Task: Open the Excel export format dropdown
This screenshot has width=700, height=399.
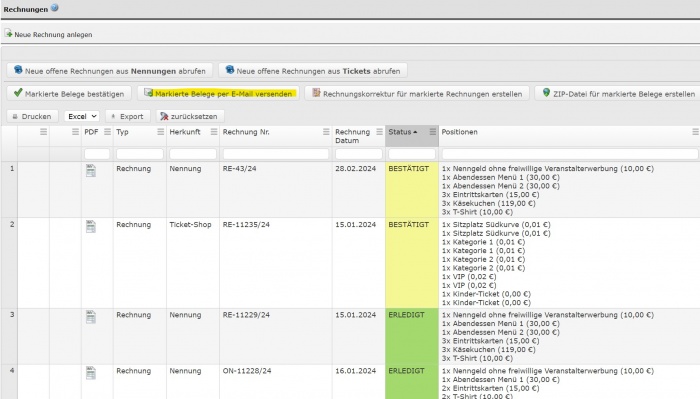Action: (x=82, y=116)
